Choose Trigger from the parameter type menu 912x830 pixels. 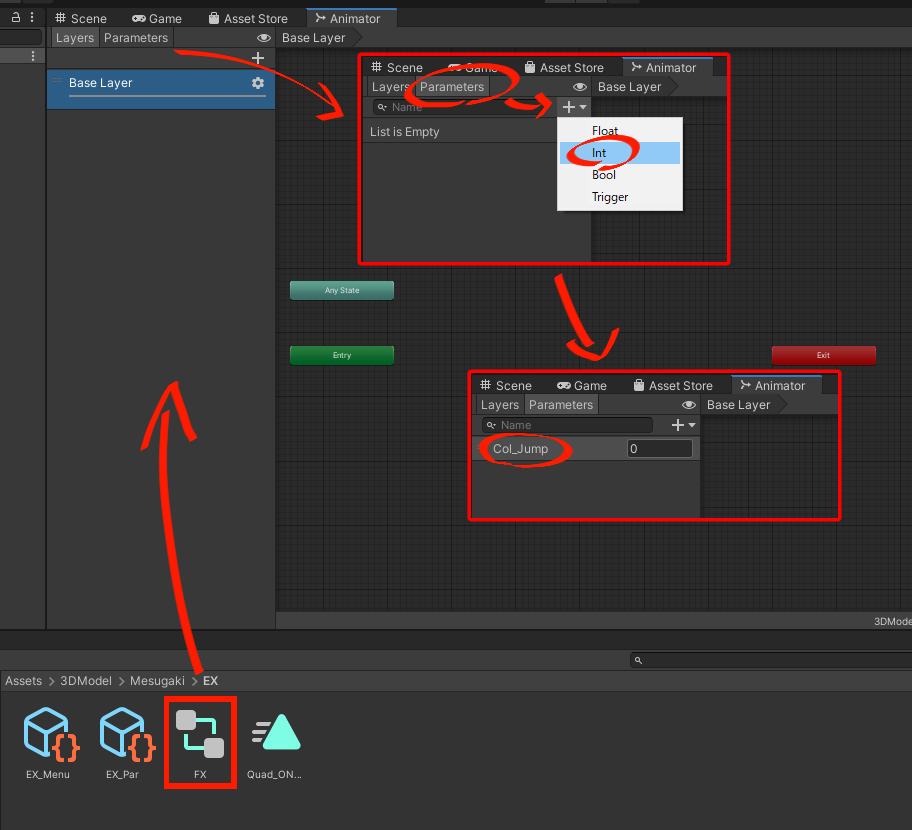coord(610,197)
